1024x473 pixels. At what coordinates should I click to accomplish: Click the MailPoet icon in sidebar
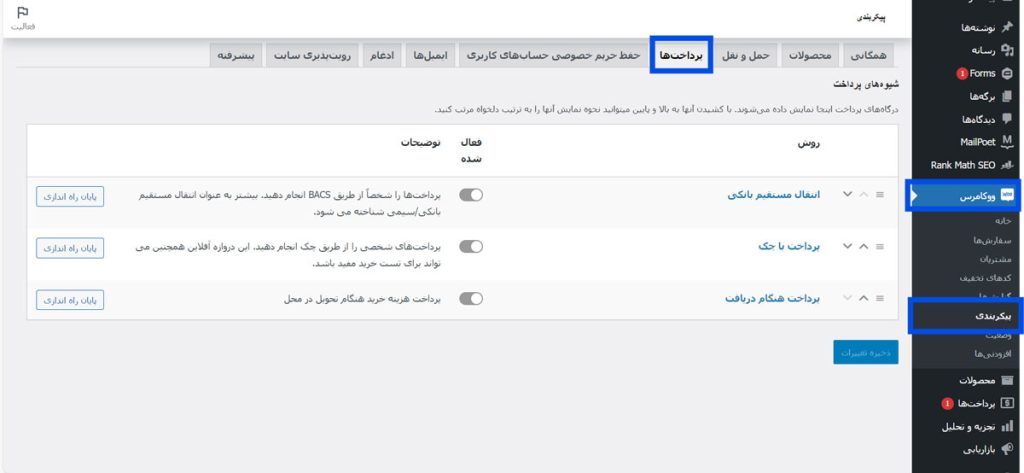[1006, 142]
